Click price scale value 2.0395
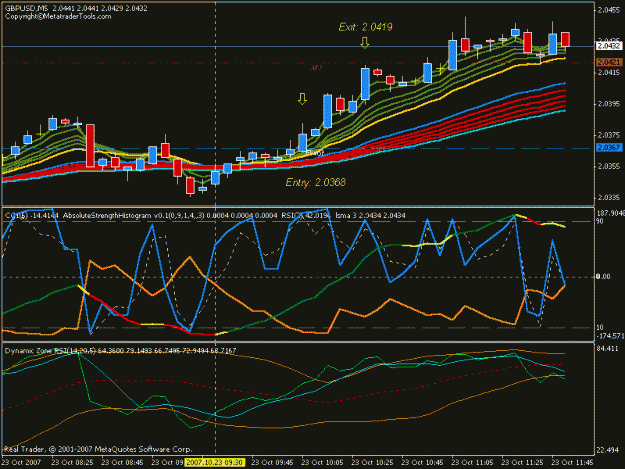The width and height of the screenshot is (625, 469). [x=609, y=104]
